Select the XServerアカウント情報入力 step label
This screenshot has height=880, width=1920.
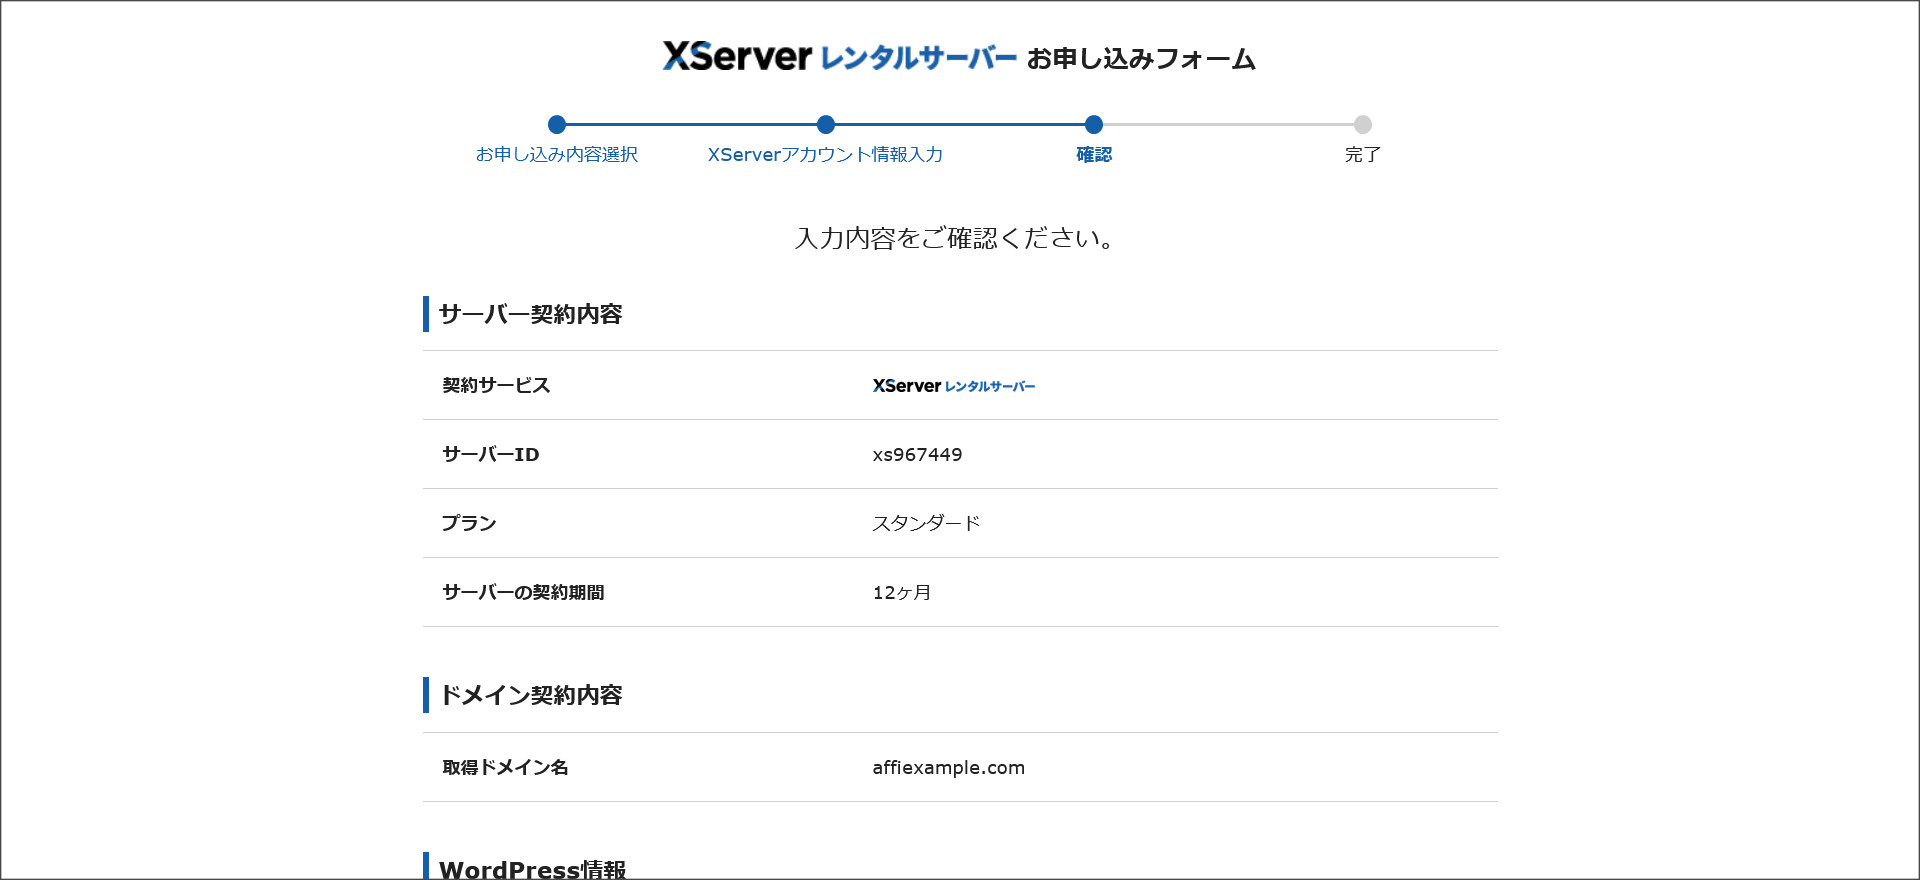pyautogui.click(x=825, y=155)
